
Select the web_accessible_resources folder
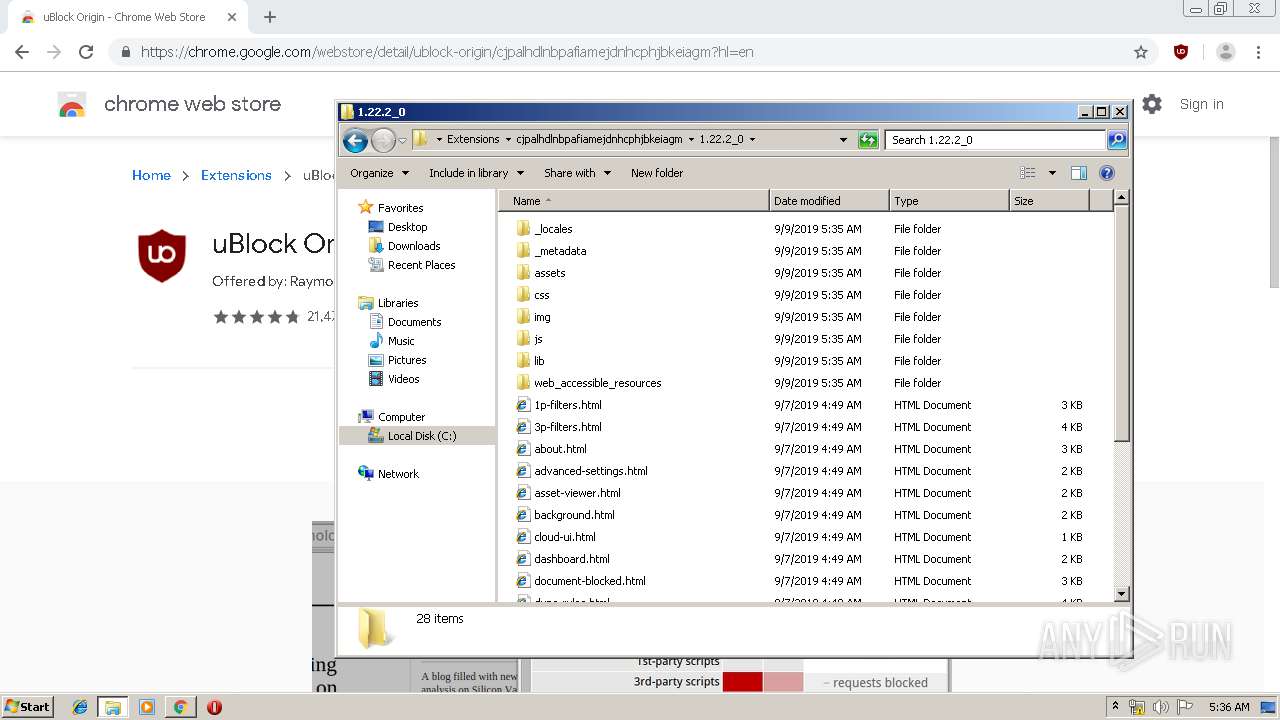coord(597,383)
